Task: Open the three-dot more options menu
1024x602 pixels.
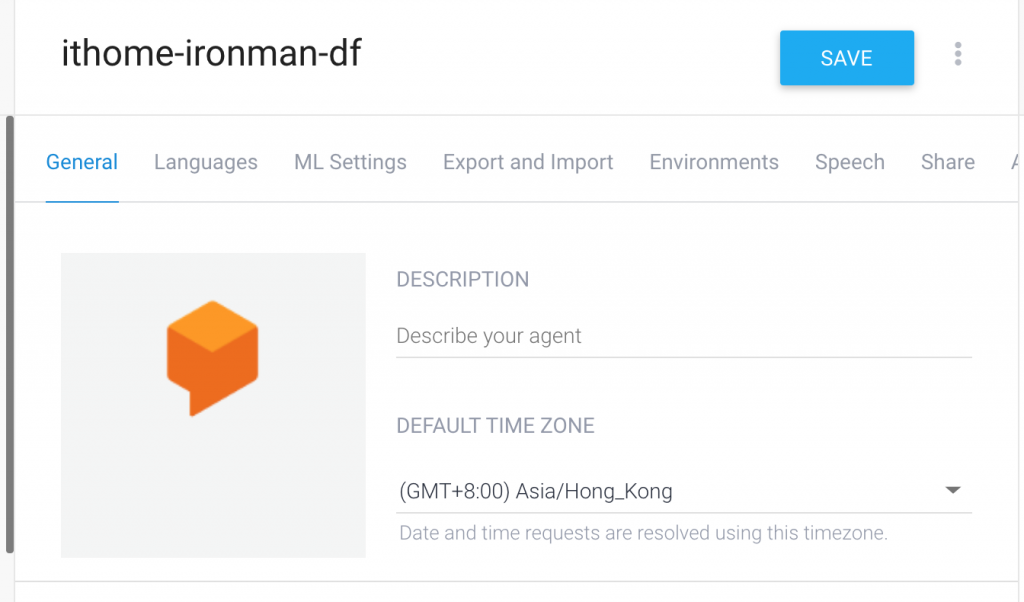Action: (958, 54)
